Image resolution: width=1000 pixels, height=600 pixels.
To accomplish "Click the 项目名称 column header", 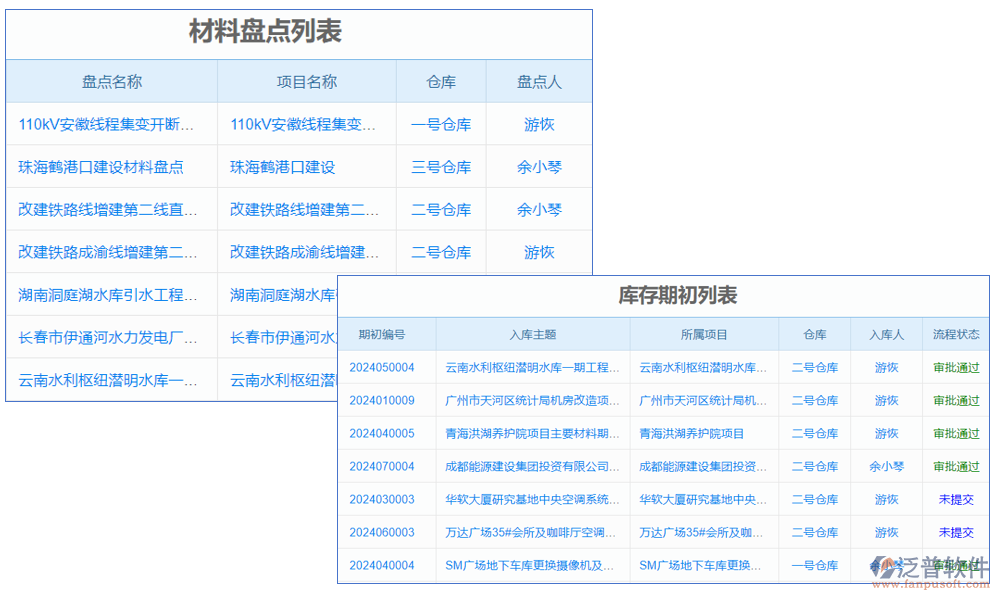I will 307,81.
